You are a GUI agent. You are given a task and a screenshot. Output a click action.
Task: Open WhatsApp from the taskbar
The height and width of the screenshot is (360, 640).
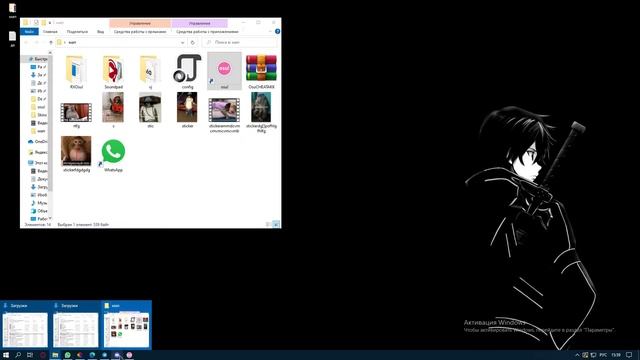click(67, 355)
